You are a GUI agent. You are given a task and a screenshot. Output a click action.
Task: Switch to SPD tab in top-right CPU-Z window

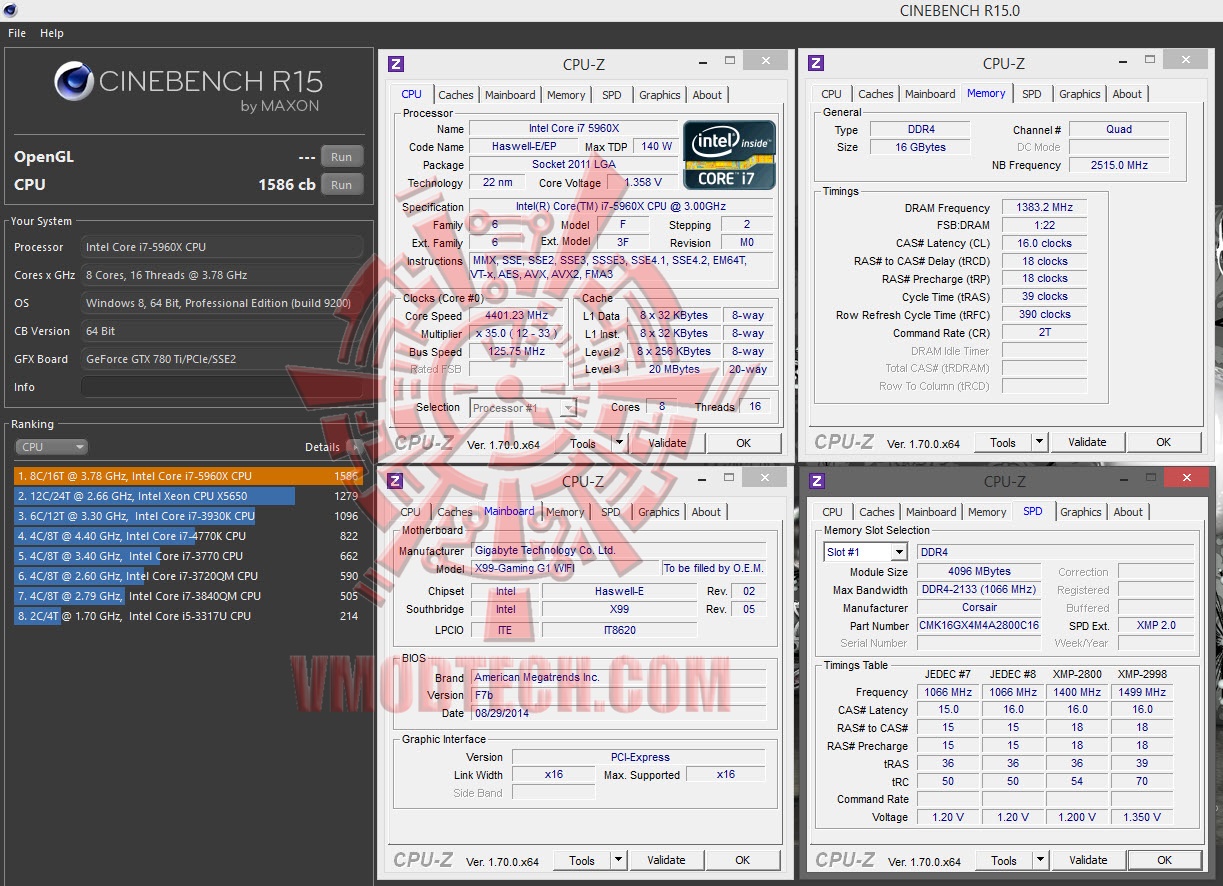(1032, 94)
